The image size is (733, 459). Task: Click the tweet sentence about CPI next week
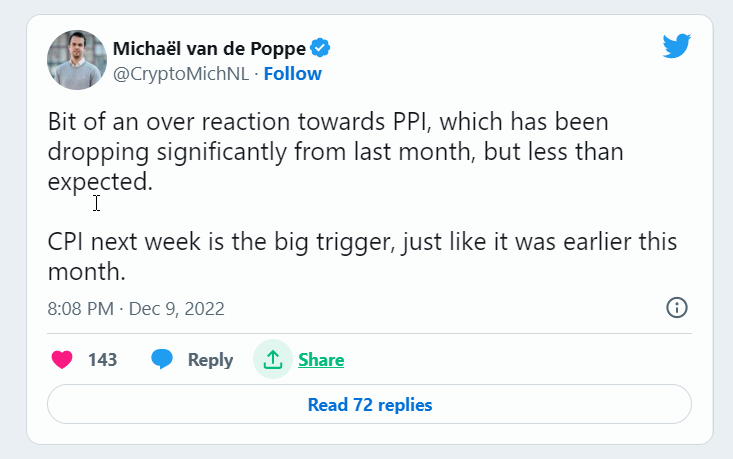coord(362,257)
